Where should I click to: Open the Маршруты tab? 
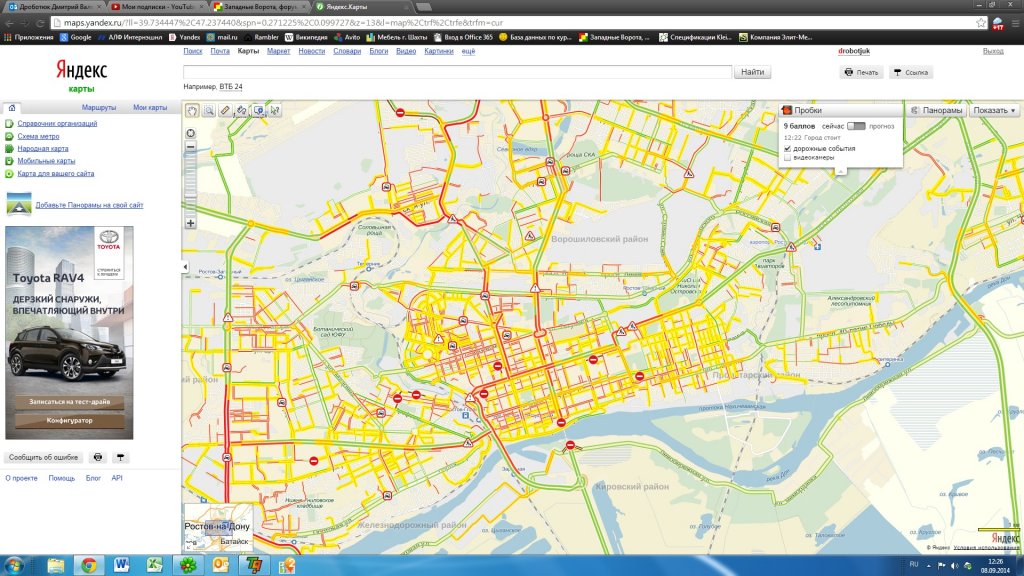pyautogui.click(x=99, y=107)
